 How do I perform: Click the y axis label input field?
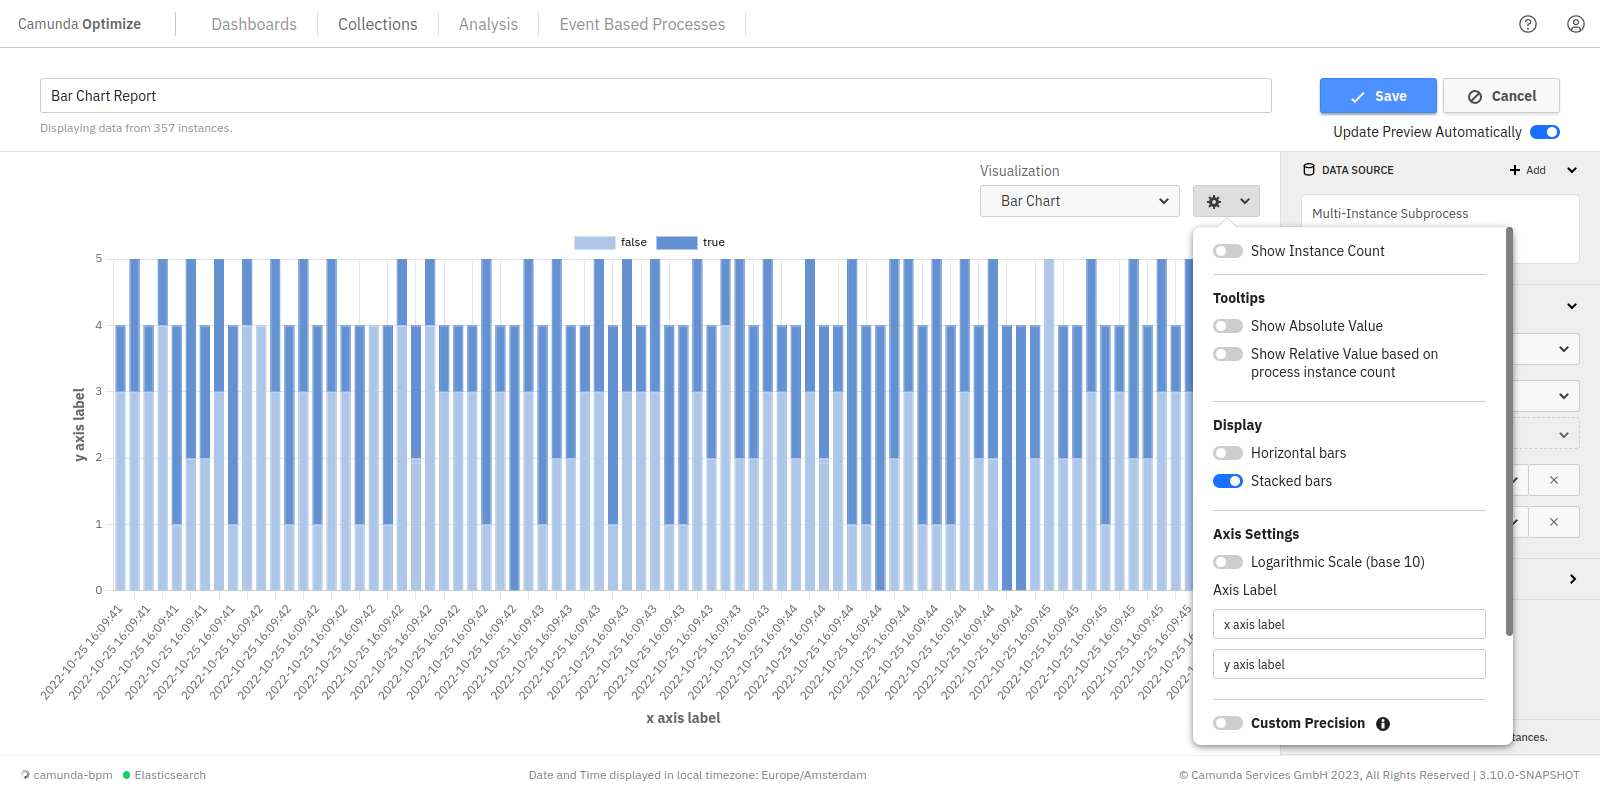point(1349,664)
